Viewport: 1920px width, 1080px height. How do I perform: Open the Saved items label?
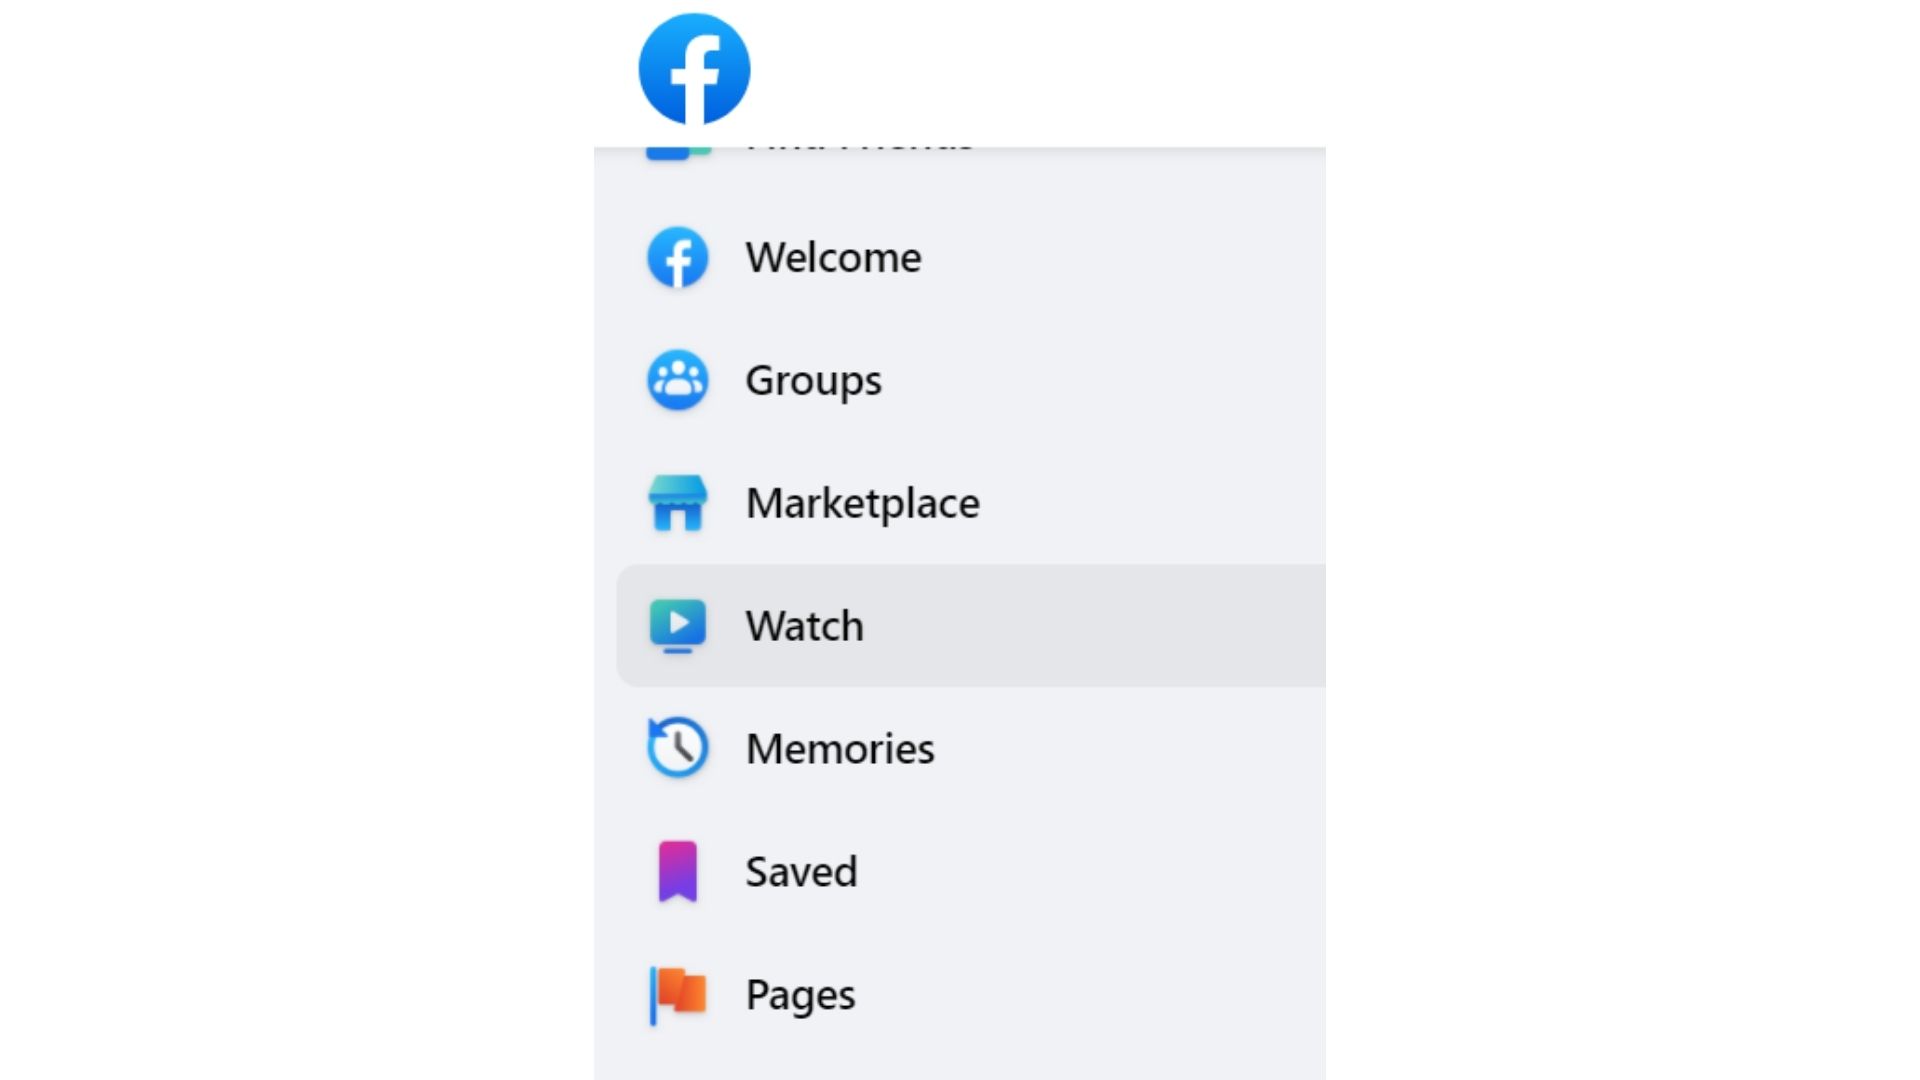802,872
